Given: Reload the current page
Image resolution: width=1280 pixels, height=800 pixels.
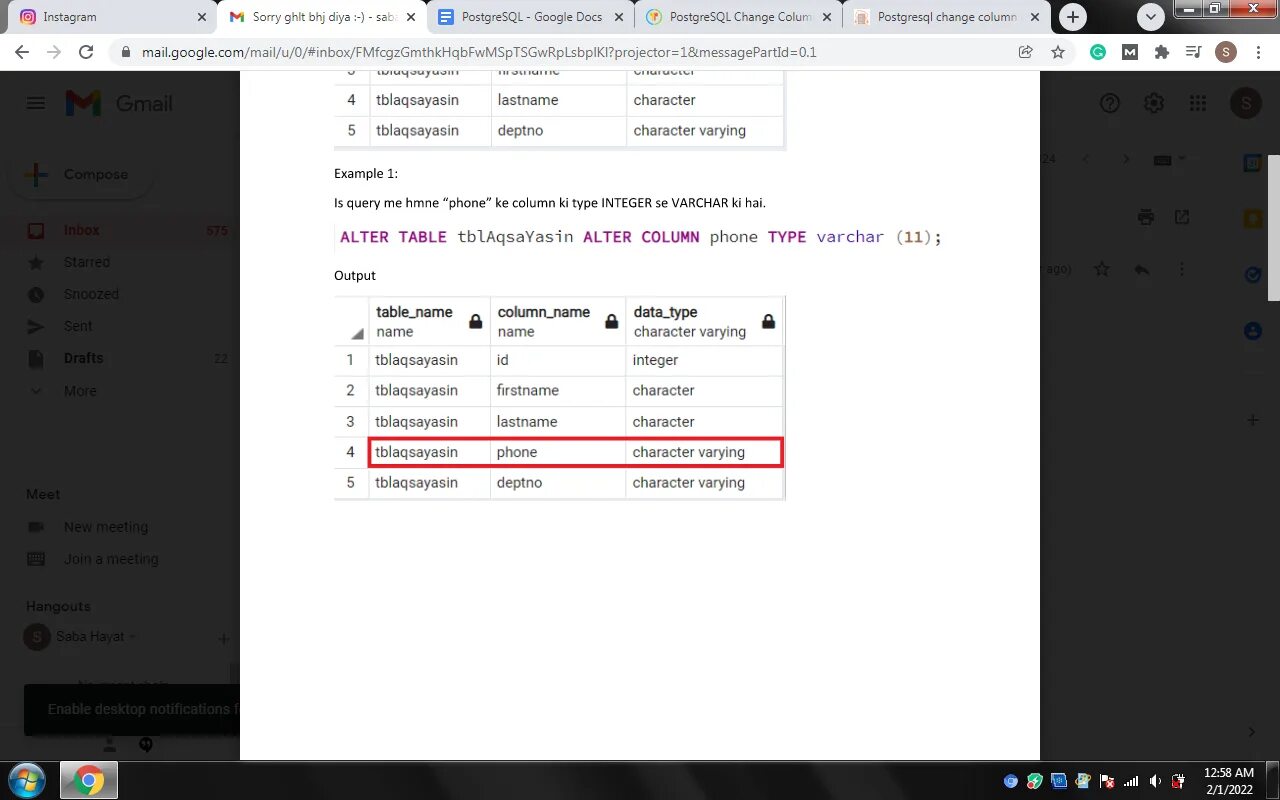Looking at the screenshot, I should pos(86,52).
